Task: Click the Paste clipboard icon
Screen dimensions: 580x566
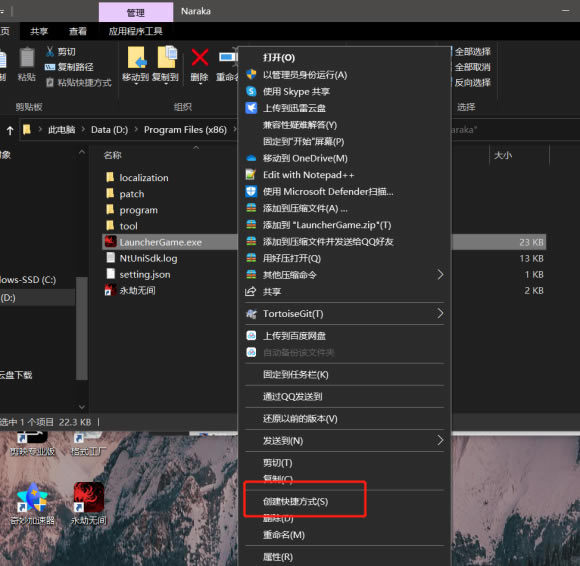Action: [x=27, y=57]
